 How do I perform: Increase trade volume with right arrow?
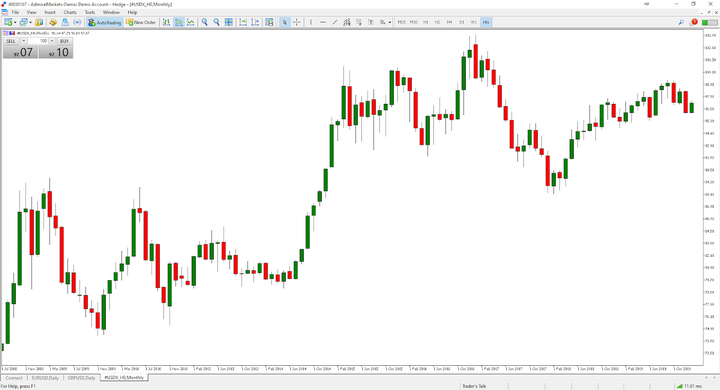tap(51, 41)
